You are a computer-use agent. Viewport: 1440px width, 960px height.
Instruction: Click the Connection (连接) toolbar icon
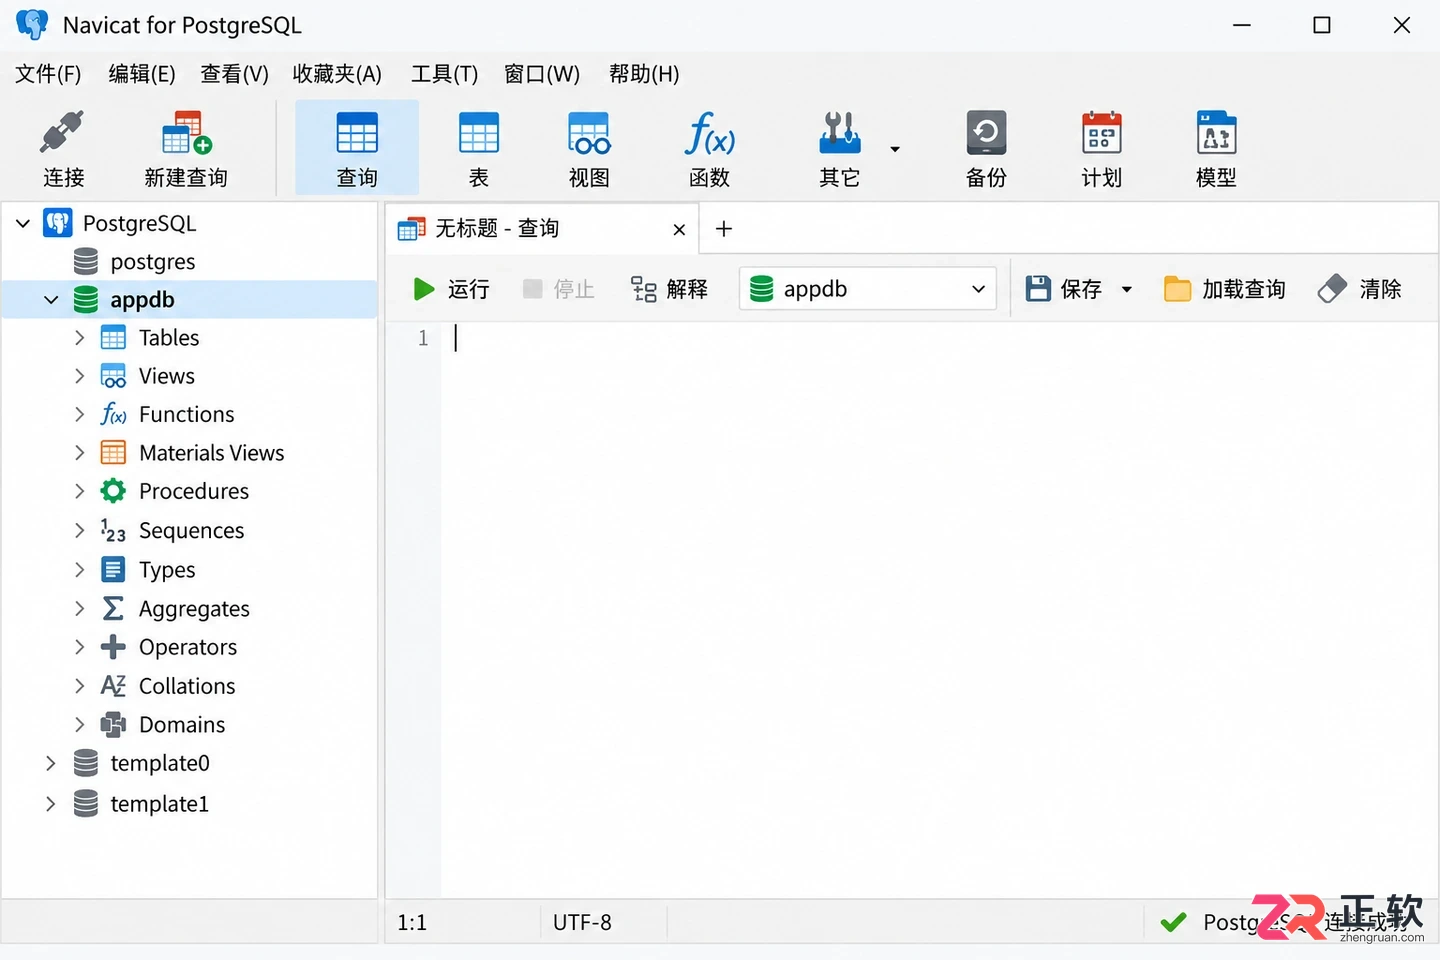[x=63, y=149]
